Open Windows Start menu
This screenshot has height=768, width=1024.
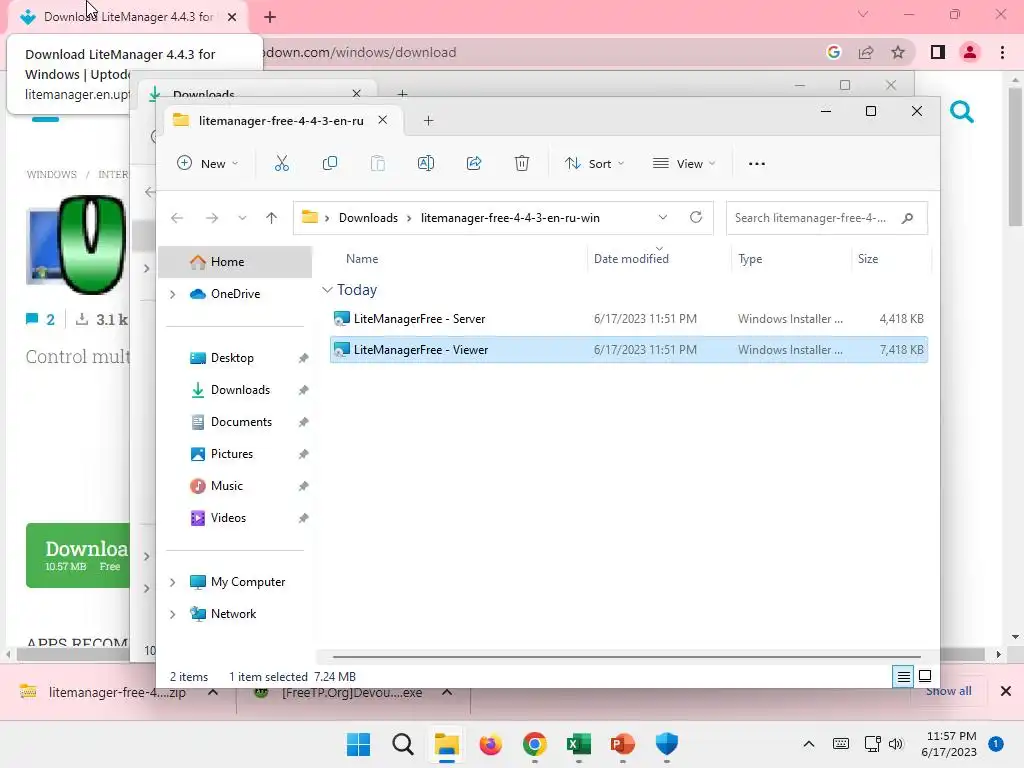359,744
